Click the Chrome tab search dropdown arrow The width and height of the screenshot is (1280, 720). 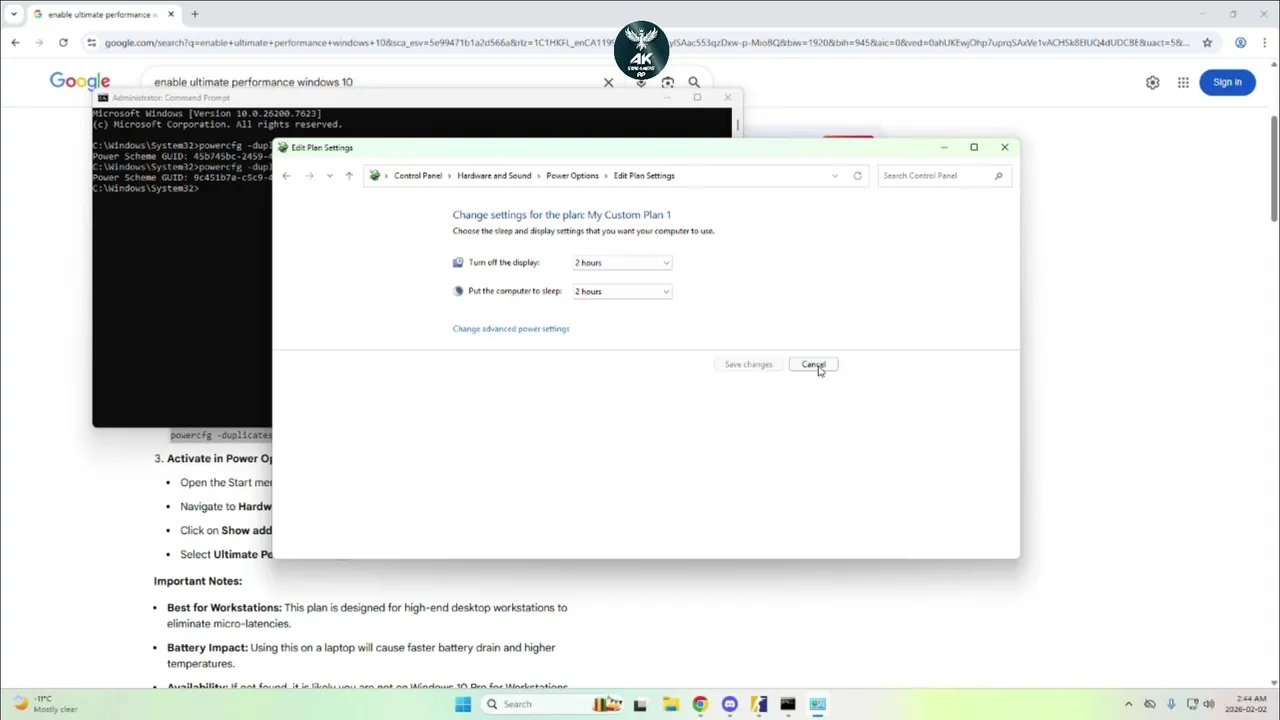(x=13, y=14)
